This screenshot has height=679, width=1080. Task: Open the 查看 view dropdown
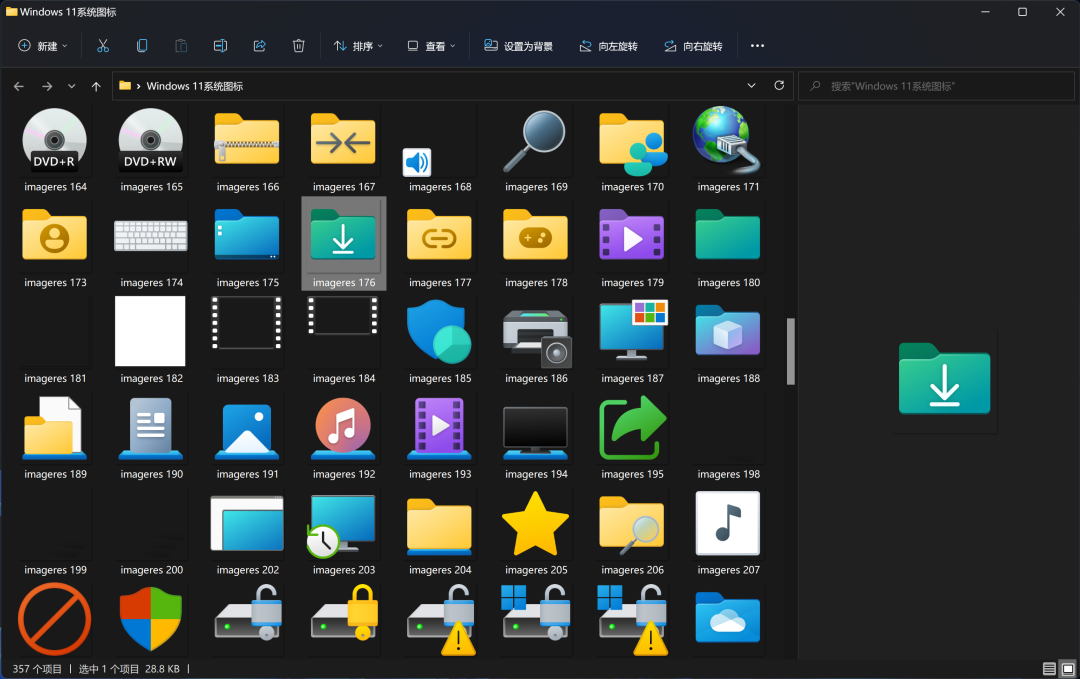[431, 45]
